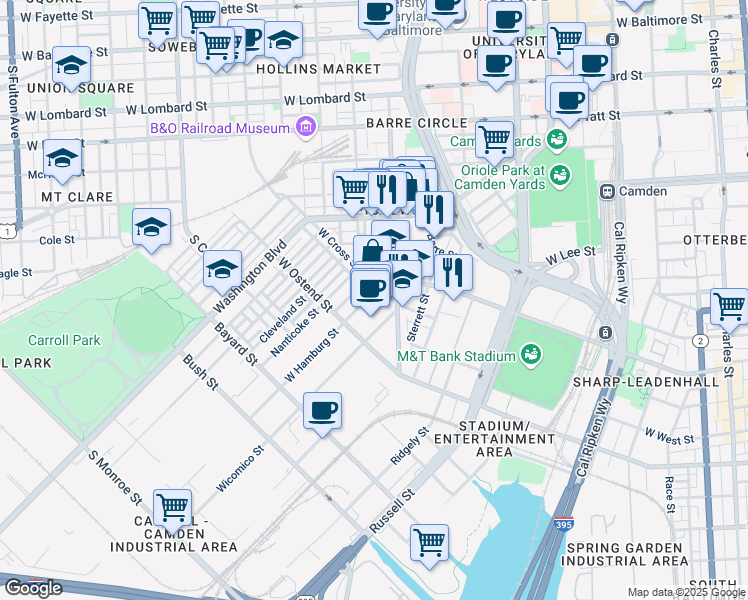Select coffee cup marker left of Sterrett St

370,290
